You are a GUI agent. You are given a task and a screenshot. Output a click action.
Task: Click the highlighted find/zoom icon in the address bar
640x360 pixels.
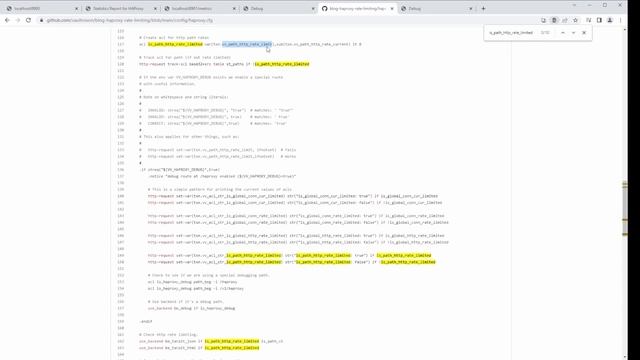pyautogui.click(x=554, y=20)
